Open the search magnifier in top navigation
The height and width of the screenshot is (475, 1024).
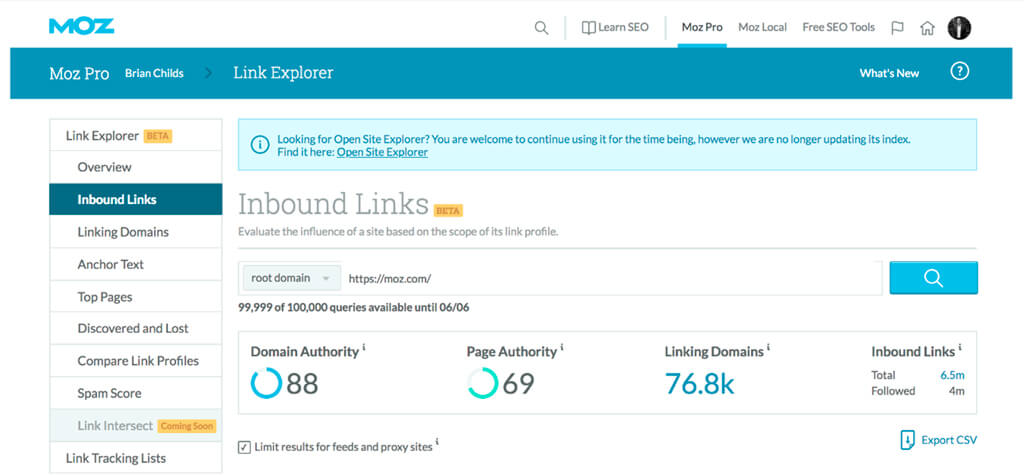[x=541, y=28]
